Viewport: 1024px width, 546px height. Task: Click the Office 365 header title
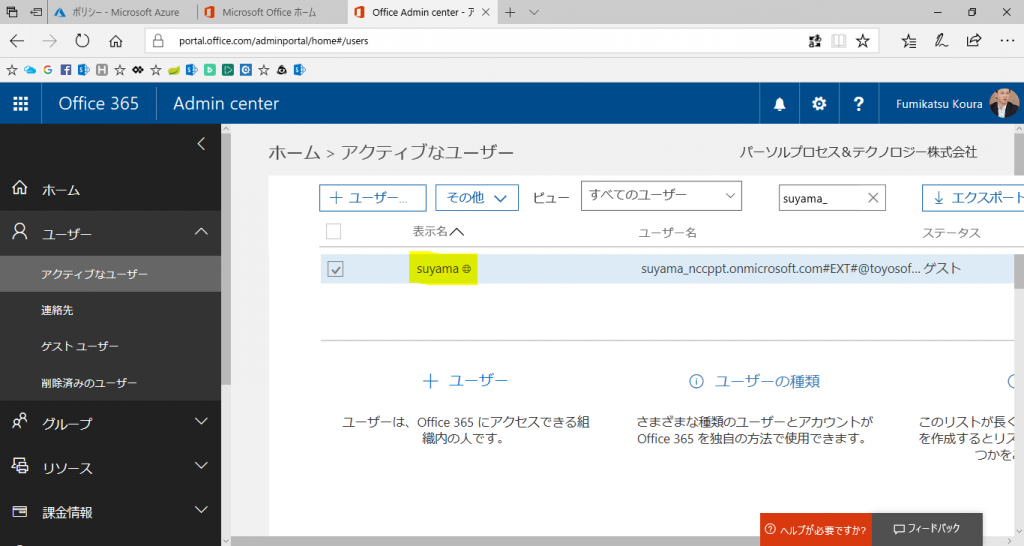[99, 104]
